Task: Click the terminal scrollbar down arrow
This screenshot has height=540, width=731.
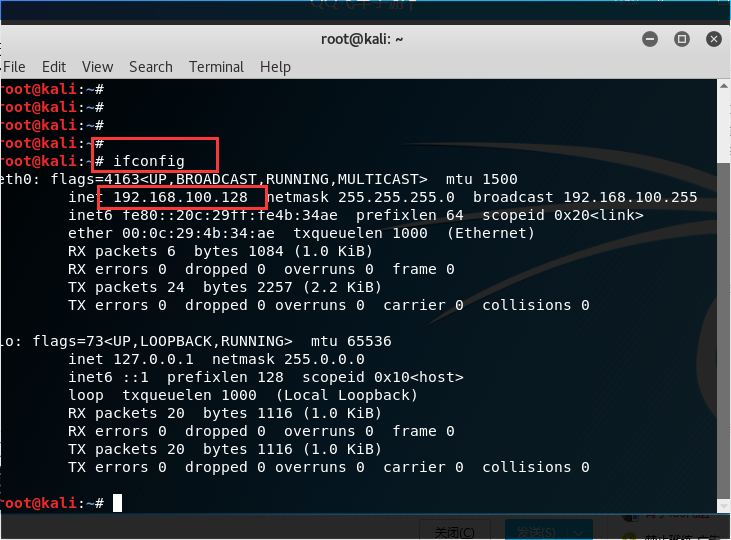Action: [724, 506]
